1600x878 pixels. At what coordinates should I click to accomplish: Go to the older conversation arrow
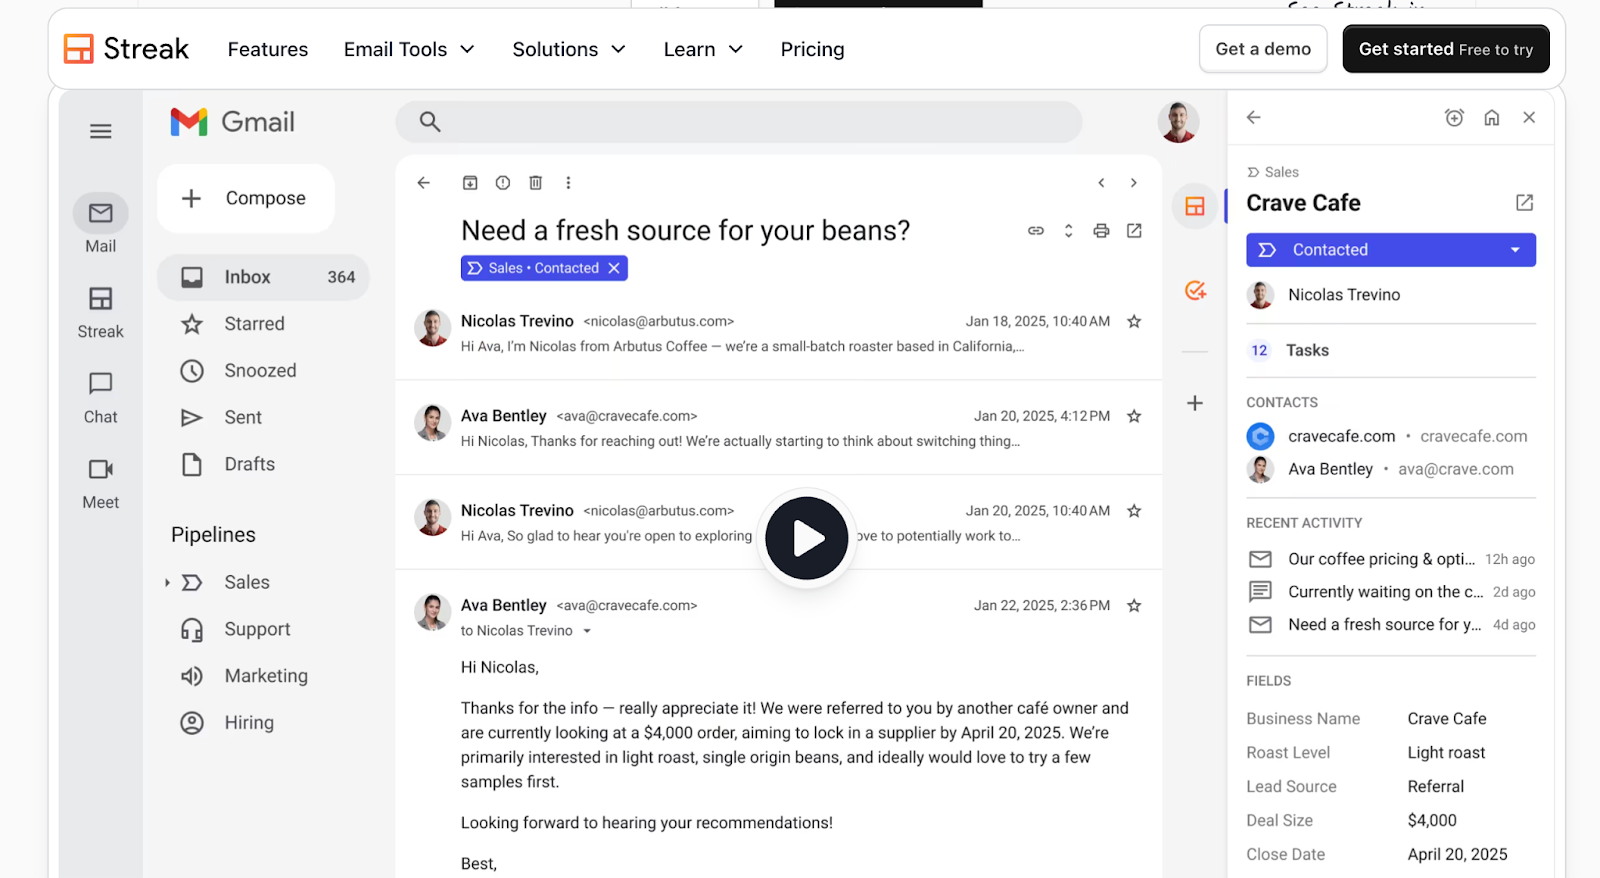click(x=1134, y=183)
